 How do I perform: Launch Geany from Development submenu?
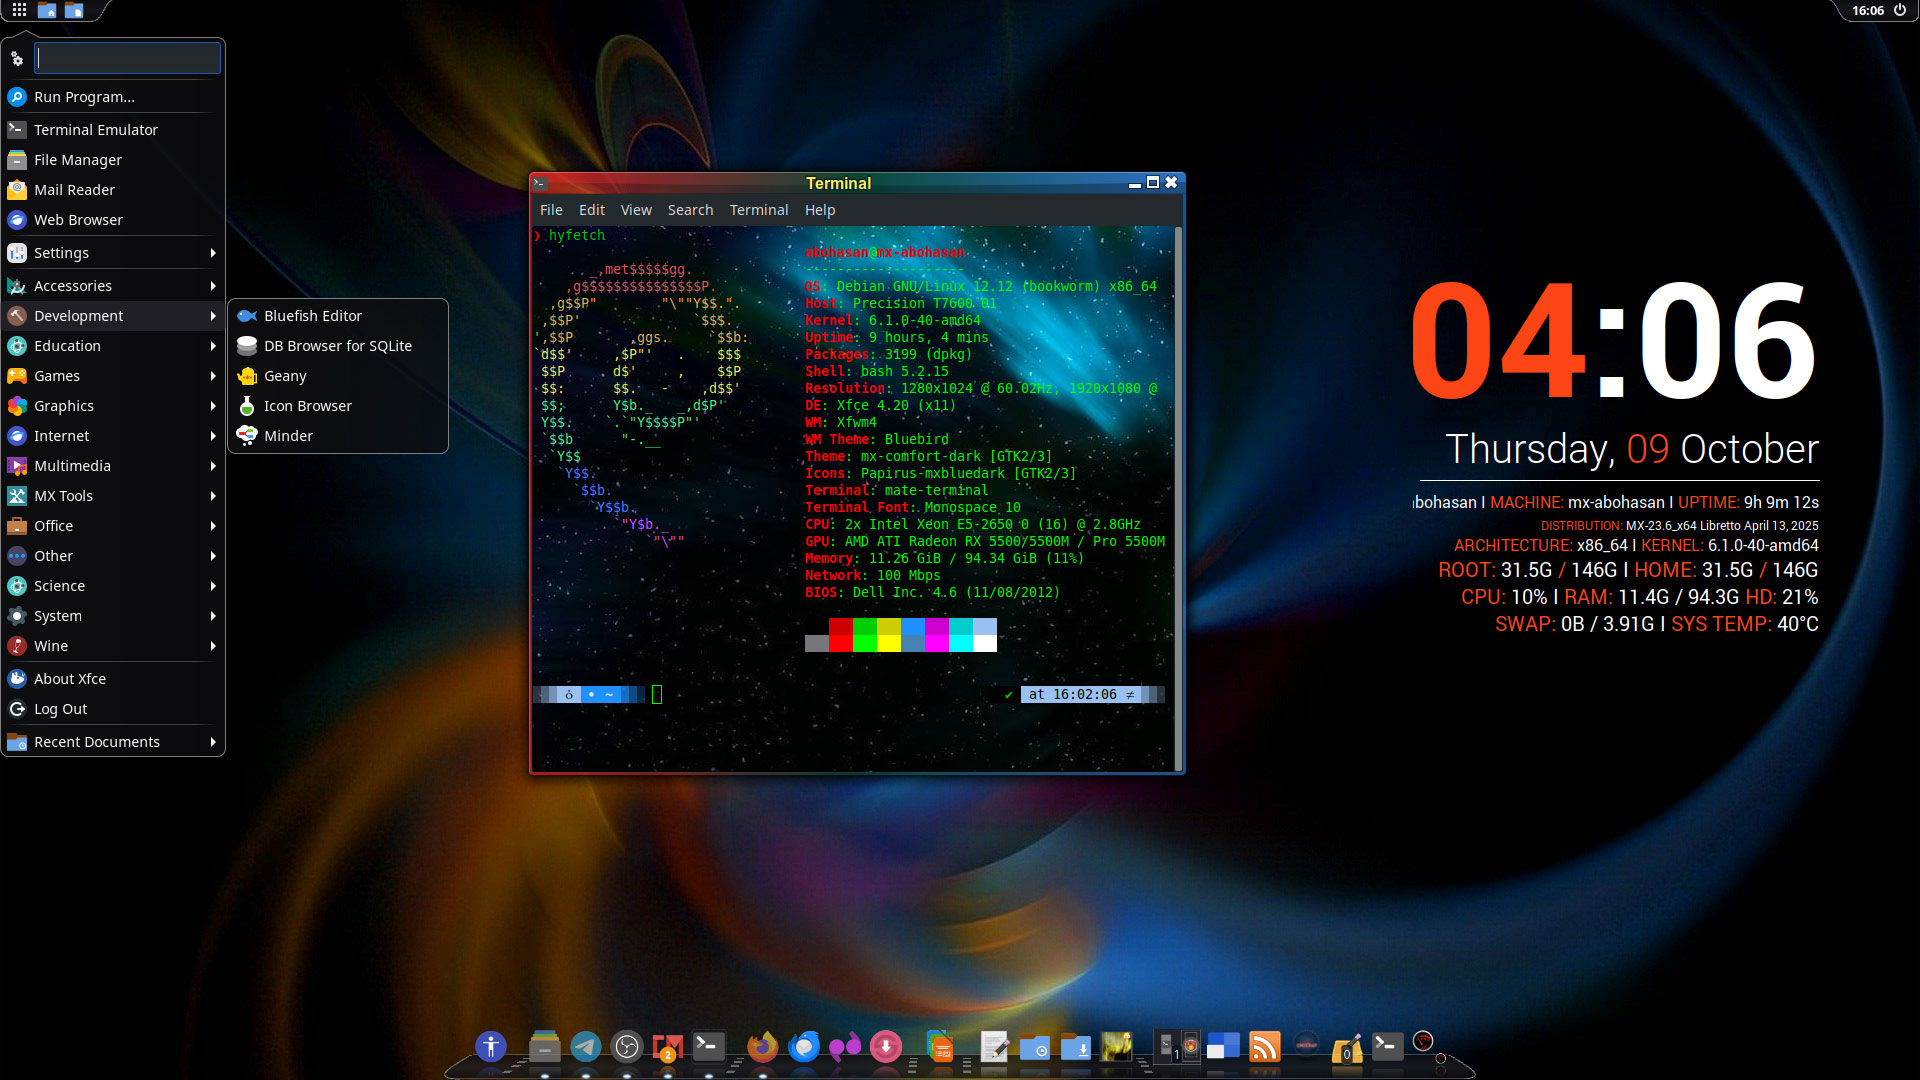[285, 376]
